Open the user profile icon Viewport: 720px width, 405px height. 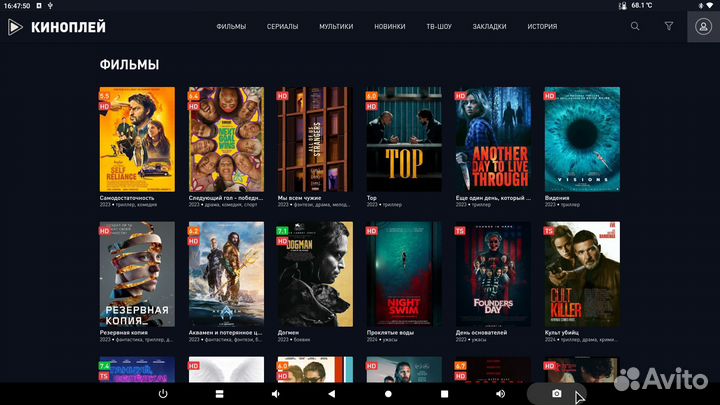click(702, 26)
